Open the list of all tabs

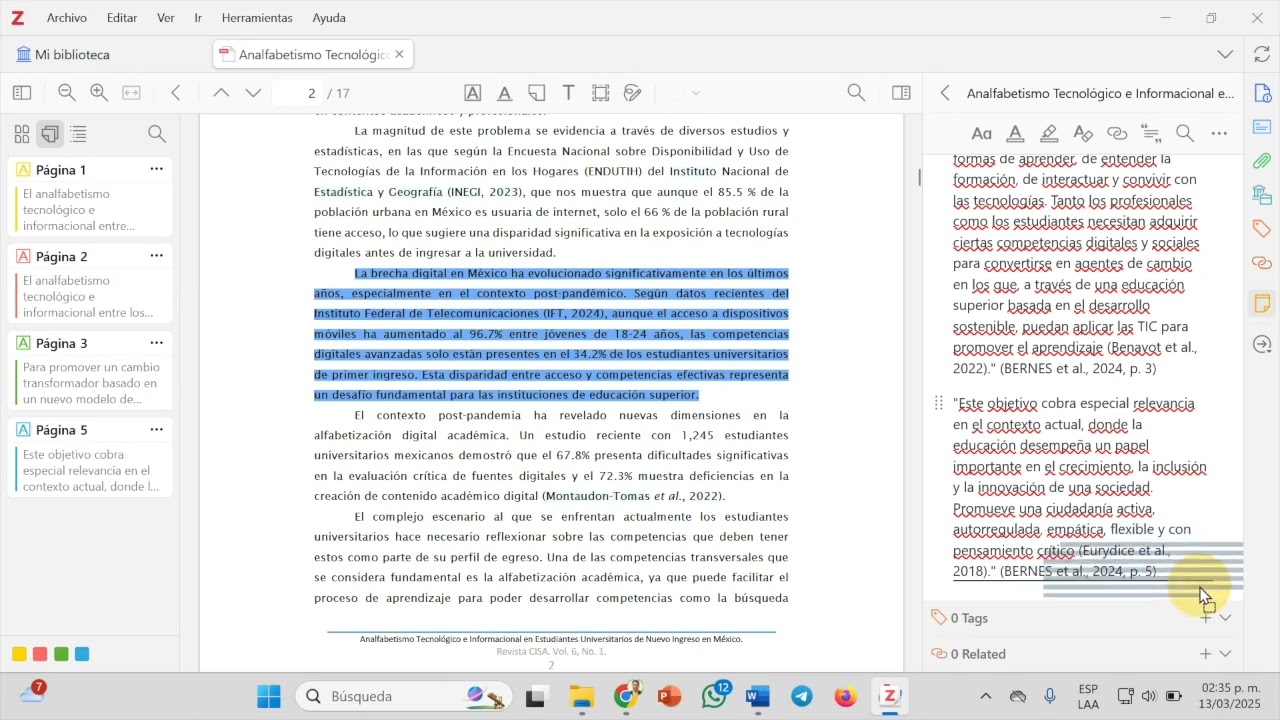(x=1226, y=55)
